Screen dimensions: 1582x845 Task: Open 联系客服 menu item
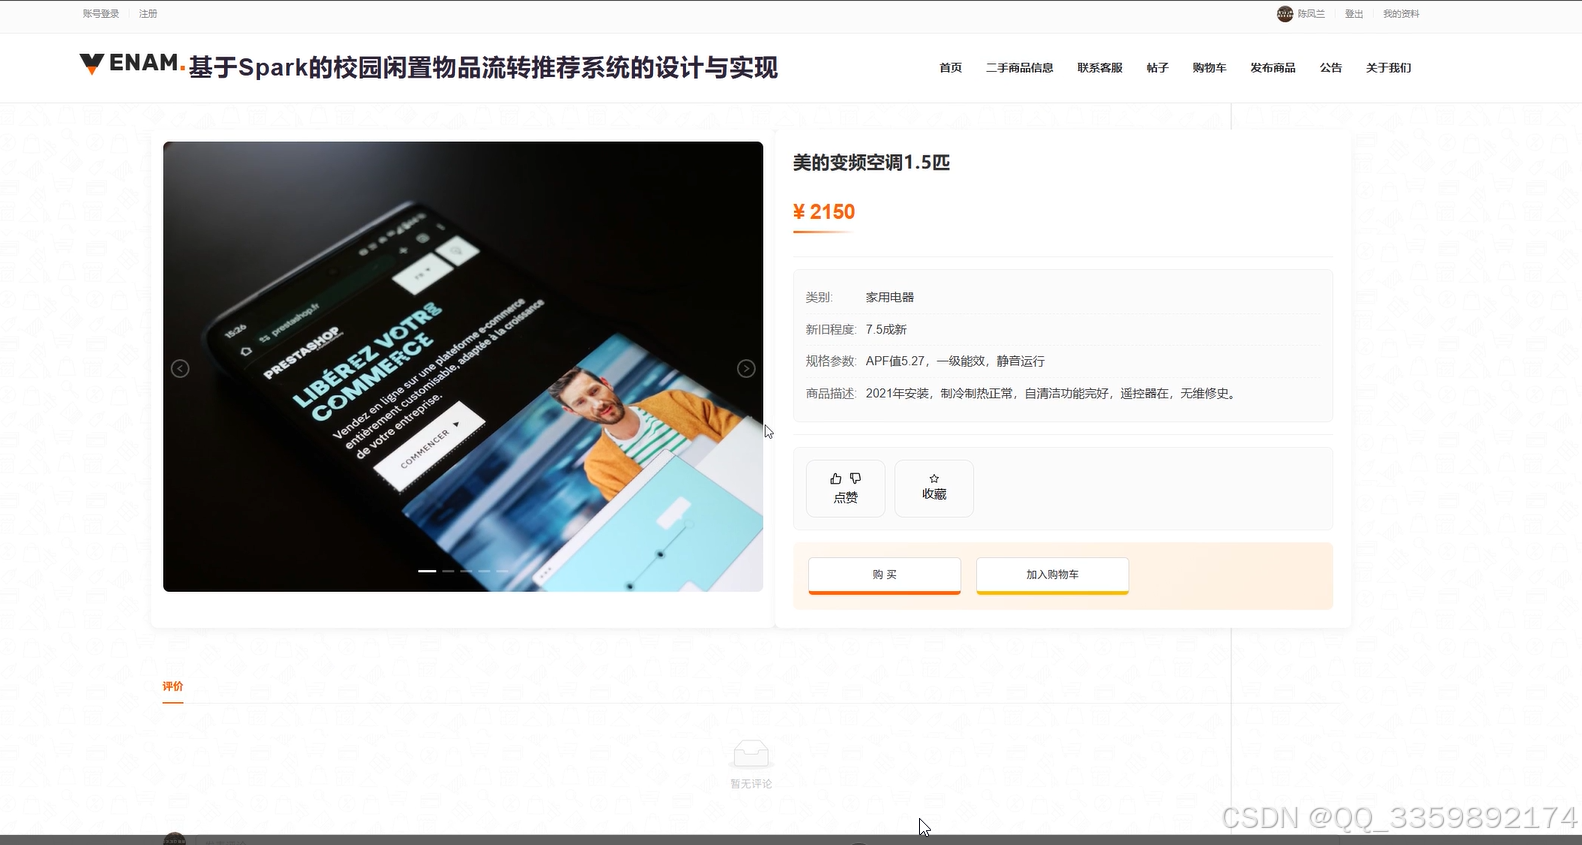pyautogui.click(x=1099, y=68)
